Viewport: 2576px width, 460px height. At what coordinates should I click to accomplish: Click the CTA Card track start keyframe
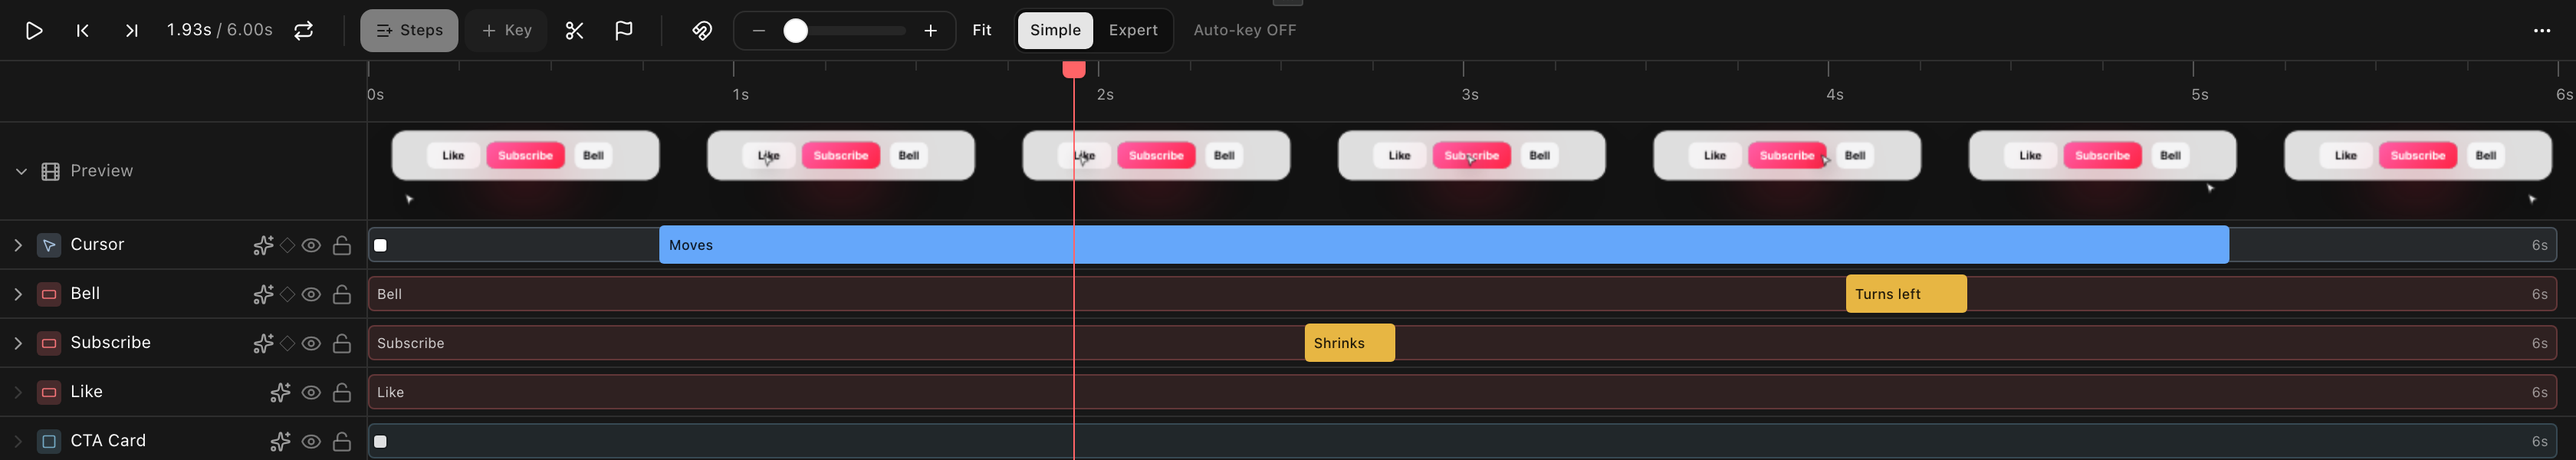click(x=380, y=441)
